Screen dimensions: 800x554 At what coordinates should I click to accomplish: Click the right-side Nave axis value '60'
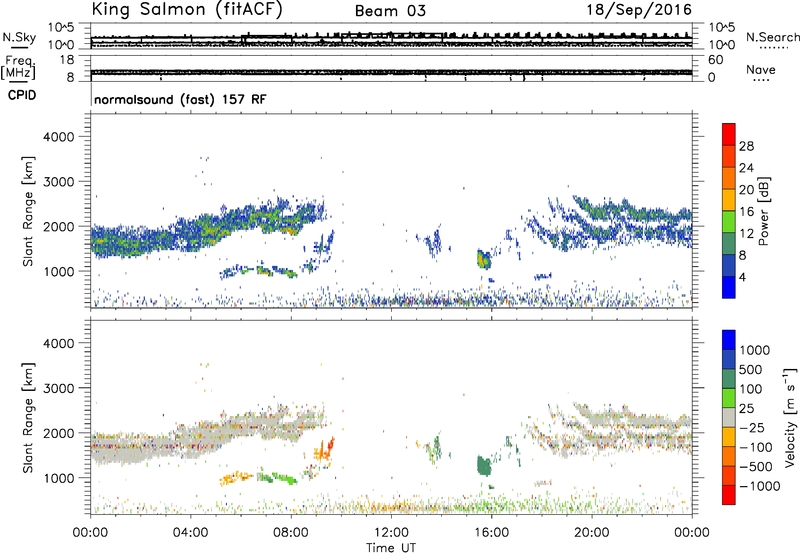pos(715,60)
